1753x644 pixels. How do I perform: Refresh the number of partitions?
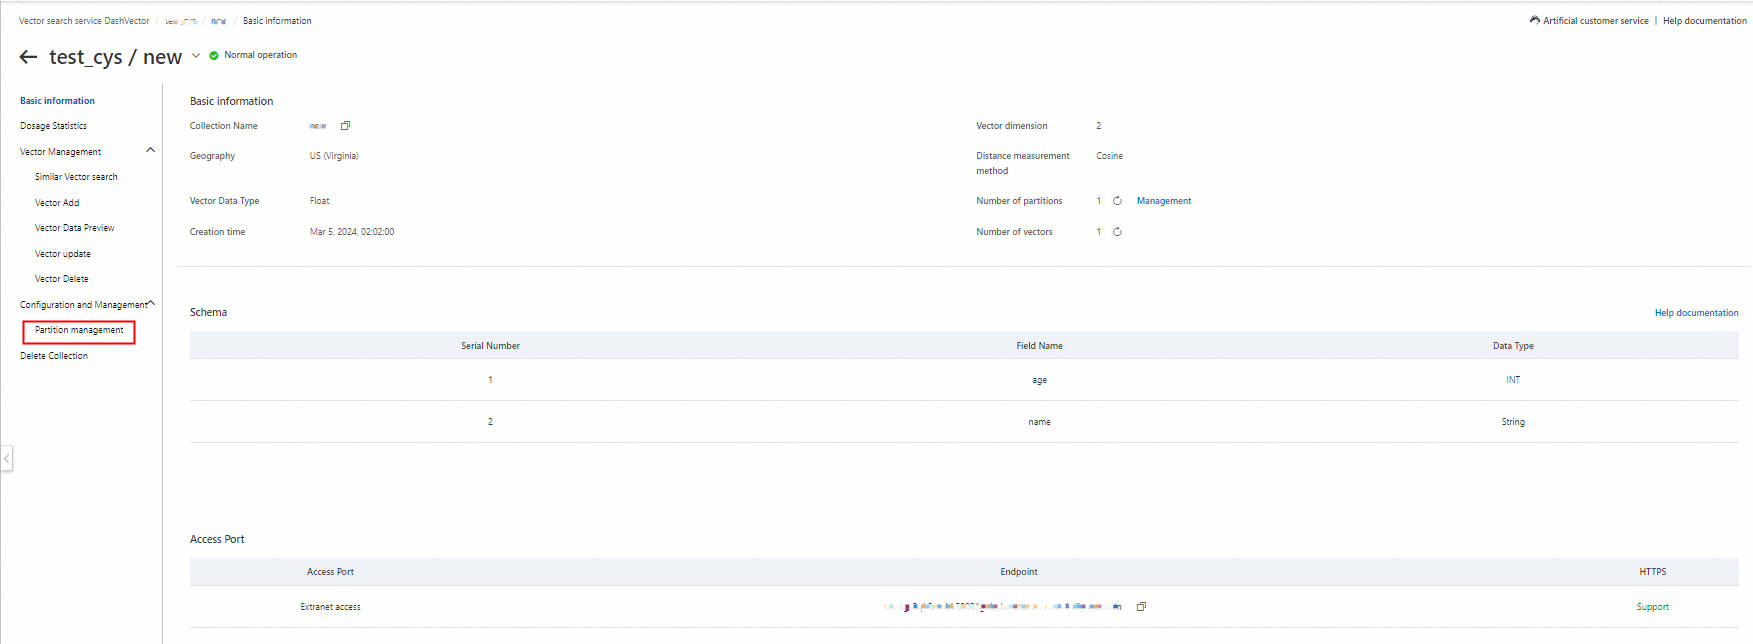1117,201
